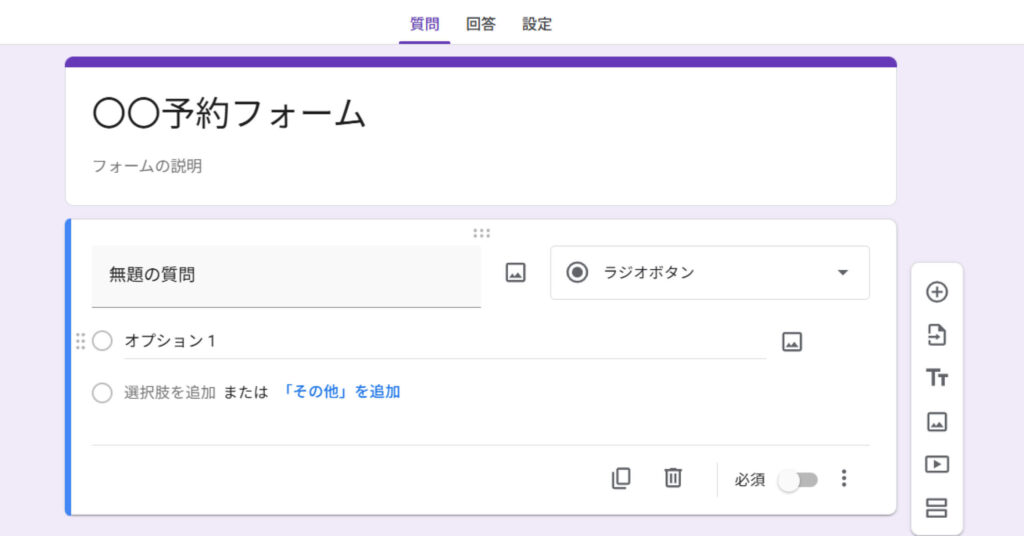Open the question's three-dot more options menu
This screenshot has height=536, width=1024.
point(844,479)
